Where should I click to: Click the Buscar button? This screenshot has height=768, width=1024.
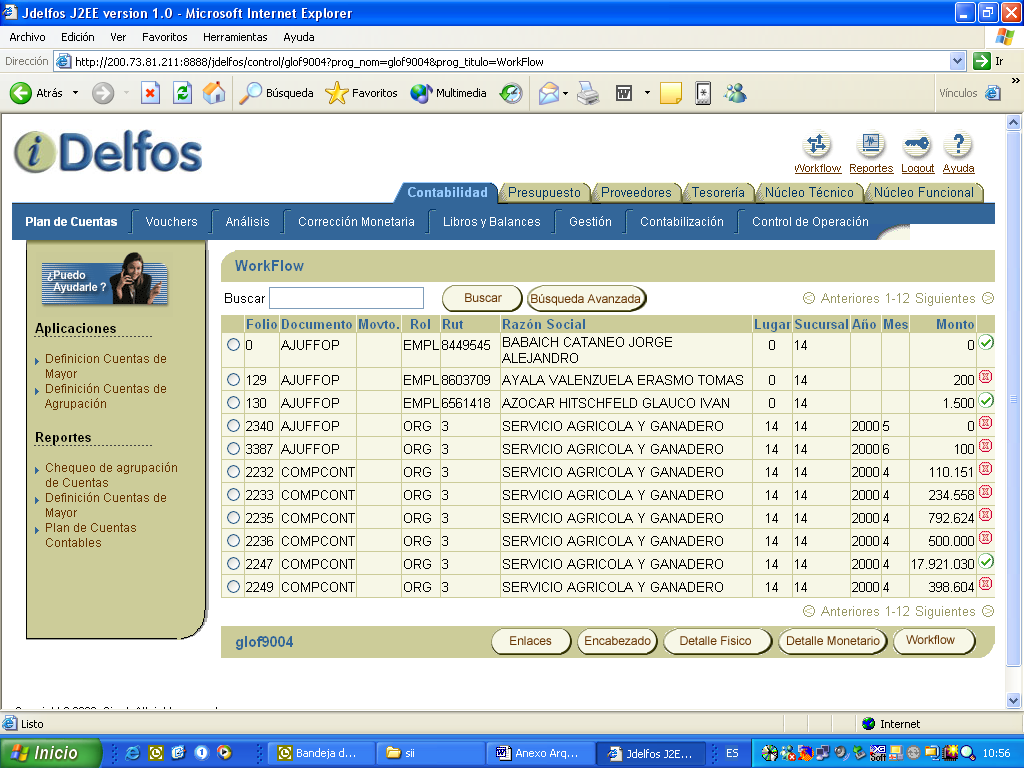click(482, 298)
